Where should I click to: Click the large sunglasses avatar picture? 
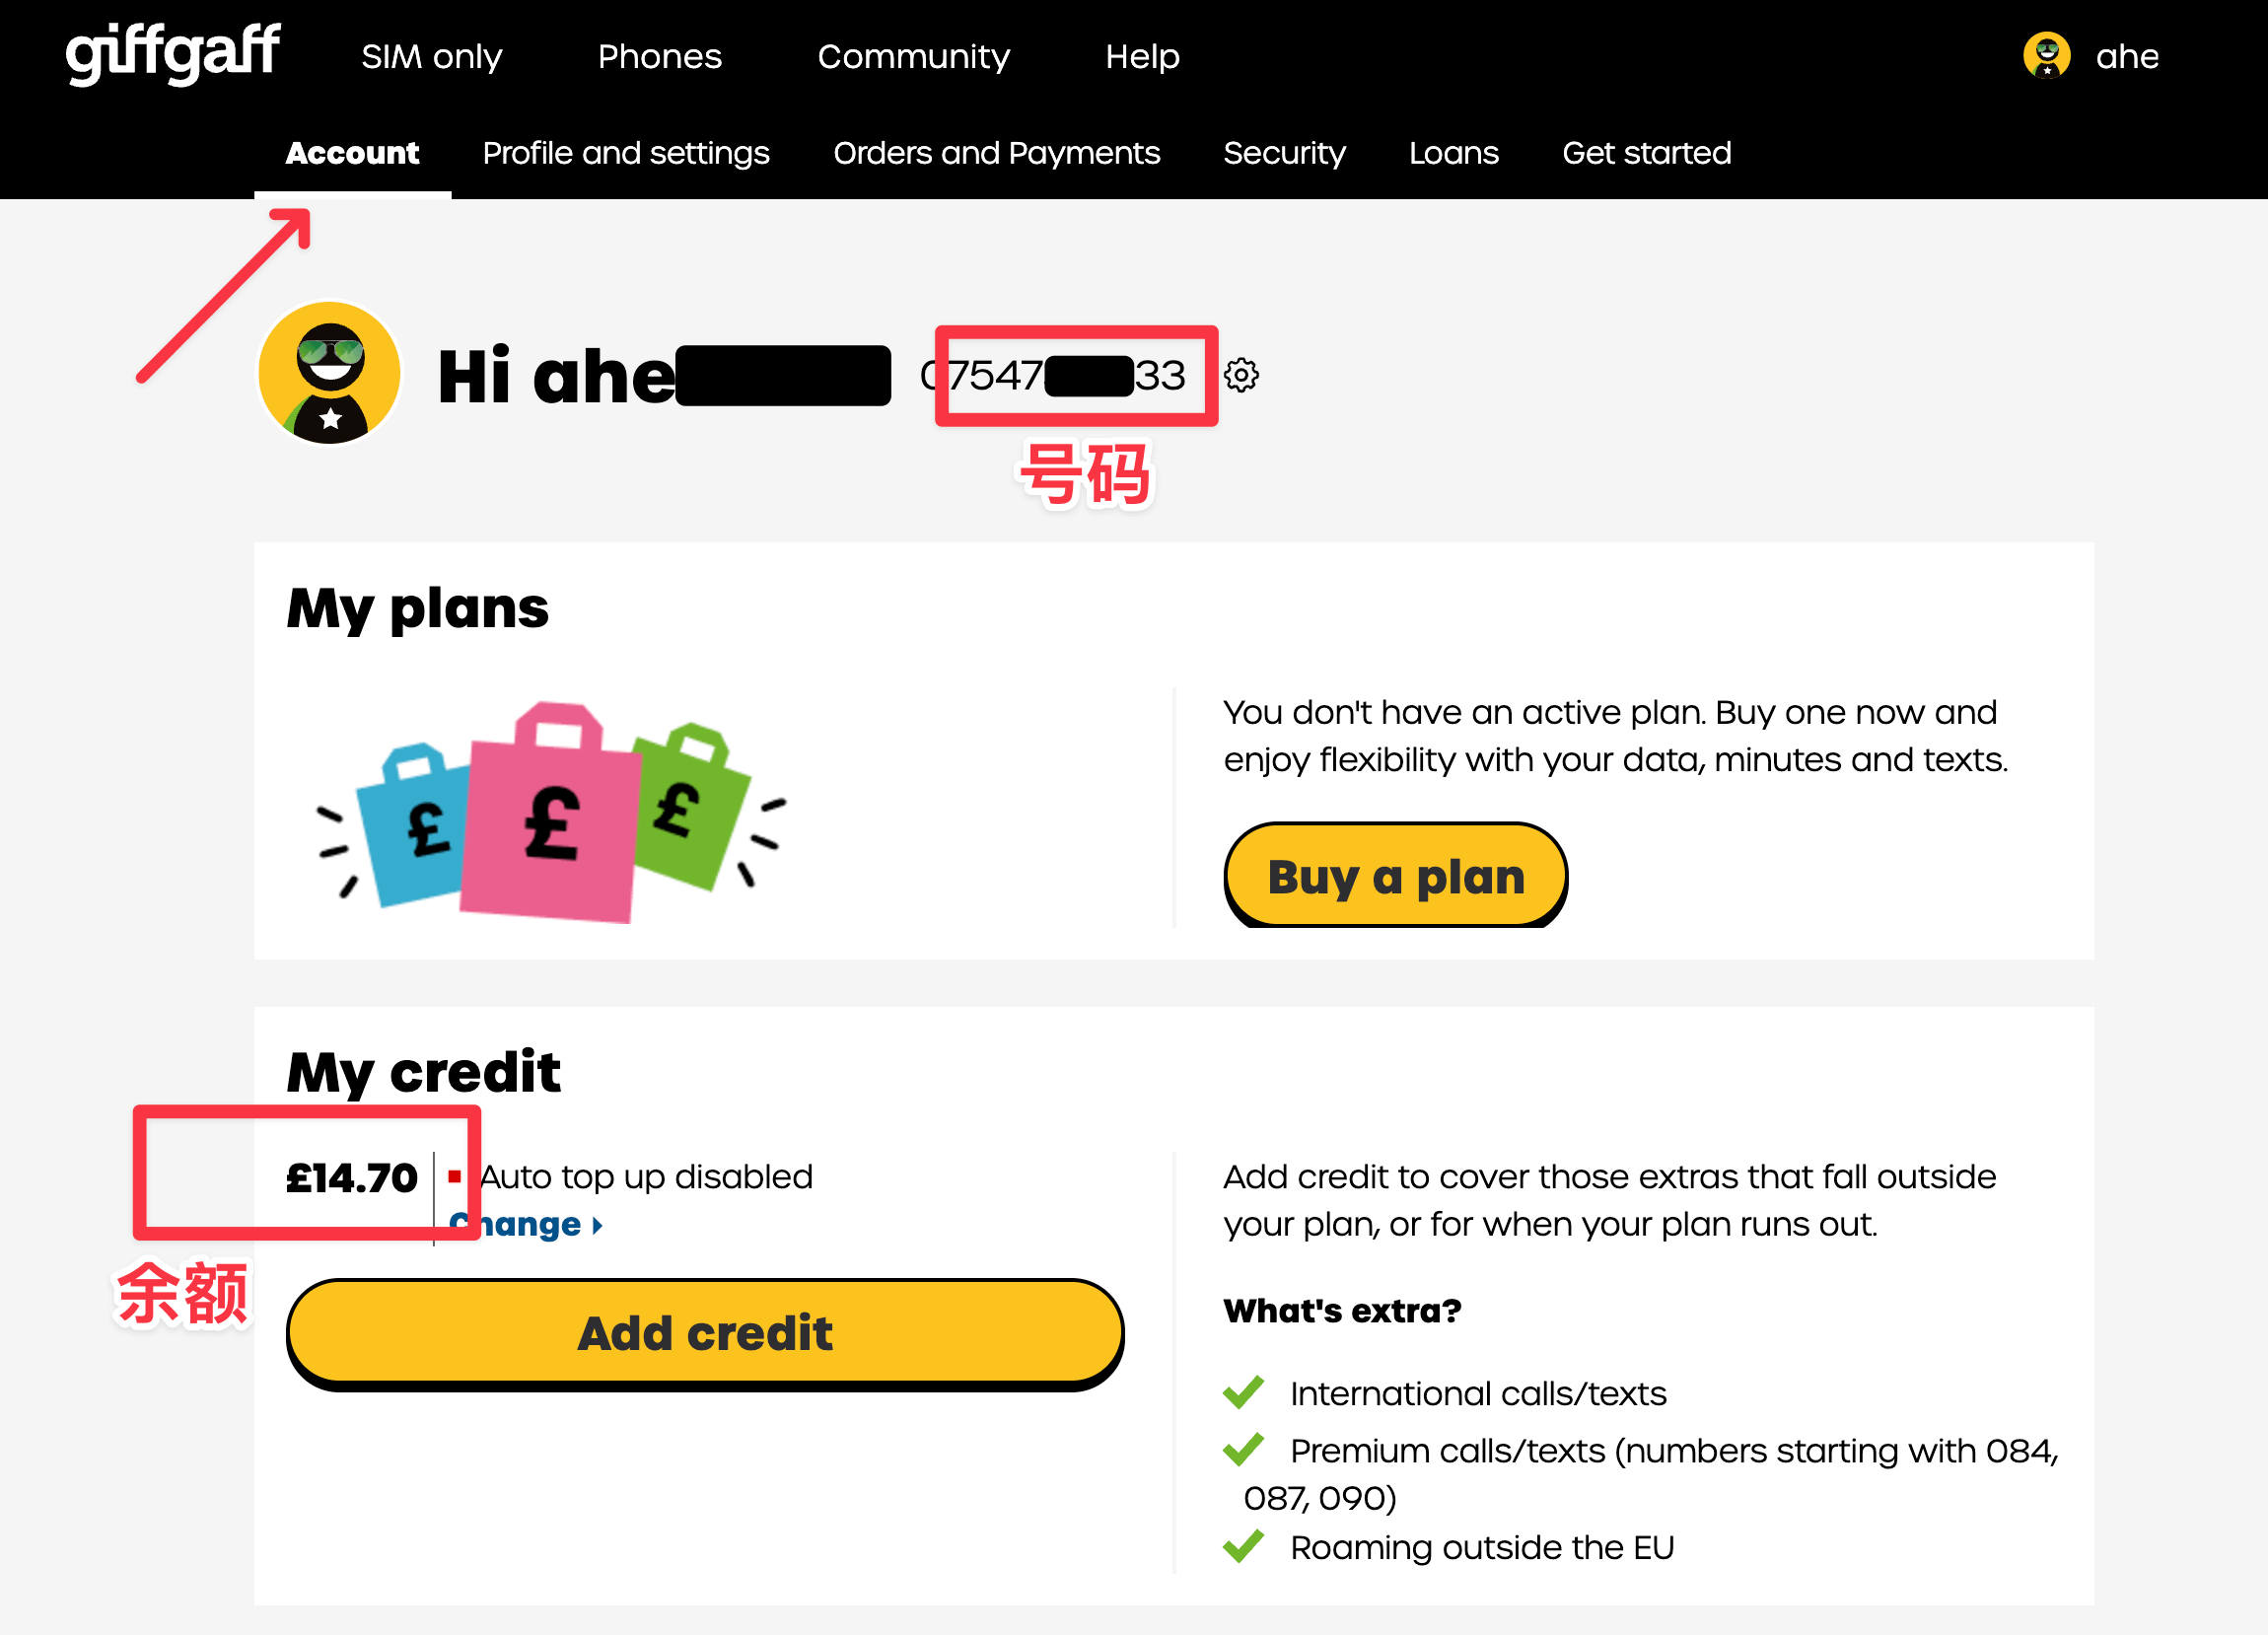pyautogui.click(x=330, y=374)
